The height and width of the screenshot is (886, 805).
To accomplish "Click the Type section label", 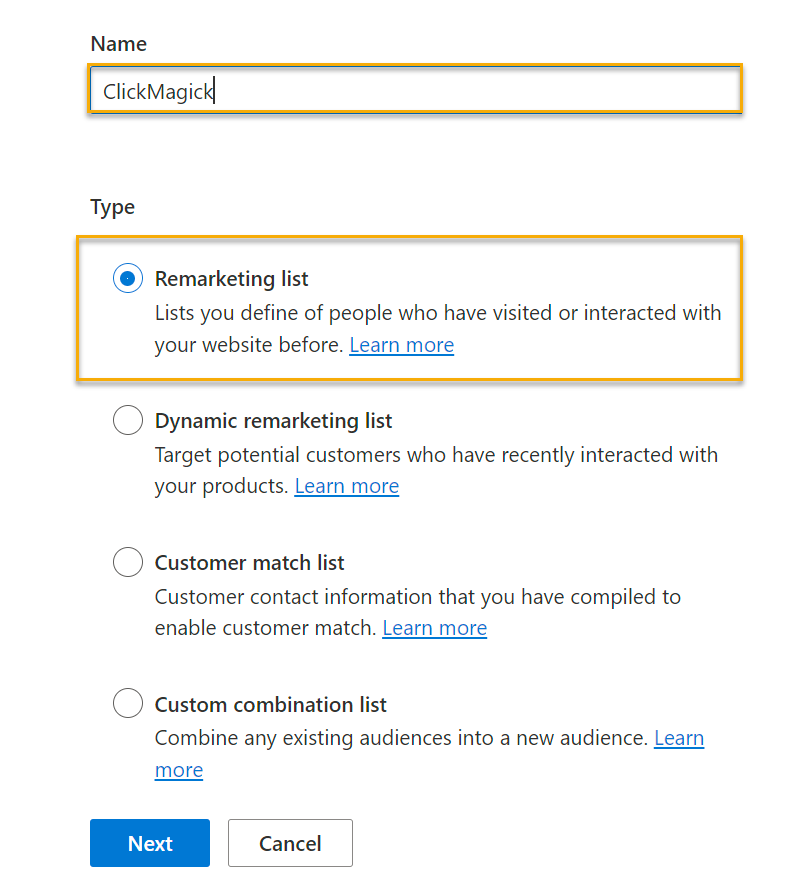I will pos(112,207).
